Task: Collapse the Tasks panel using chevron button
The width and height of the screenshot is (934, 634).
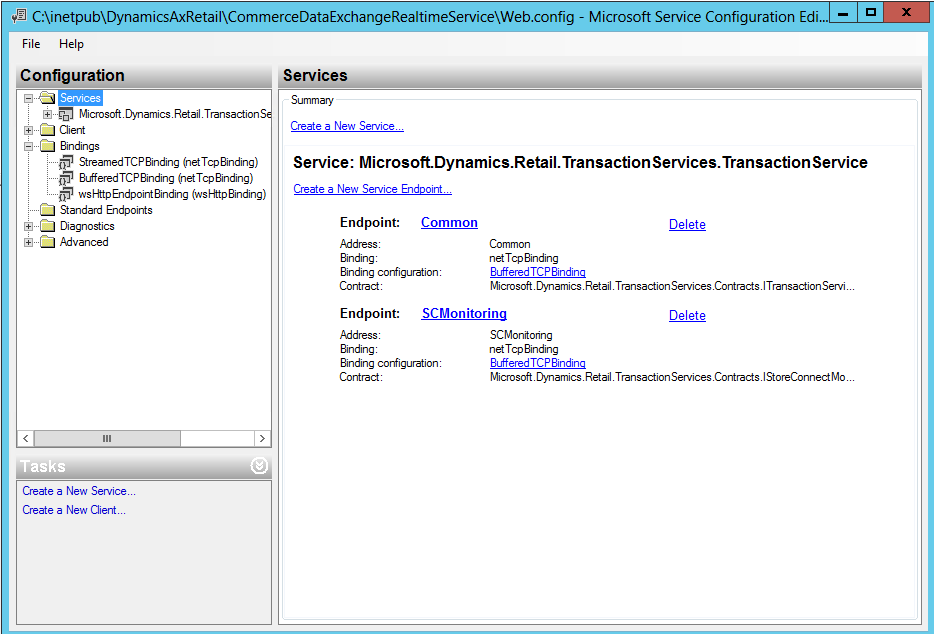Action: point(259,466)
